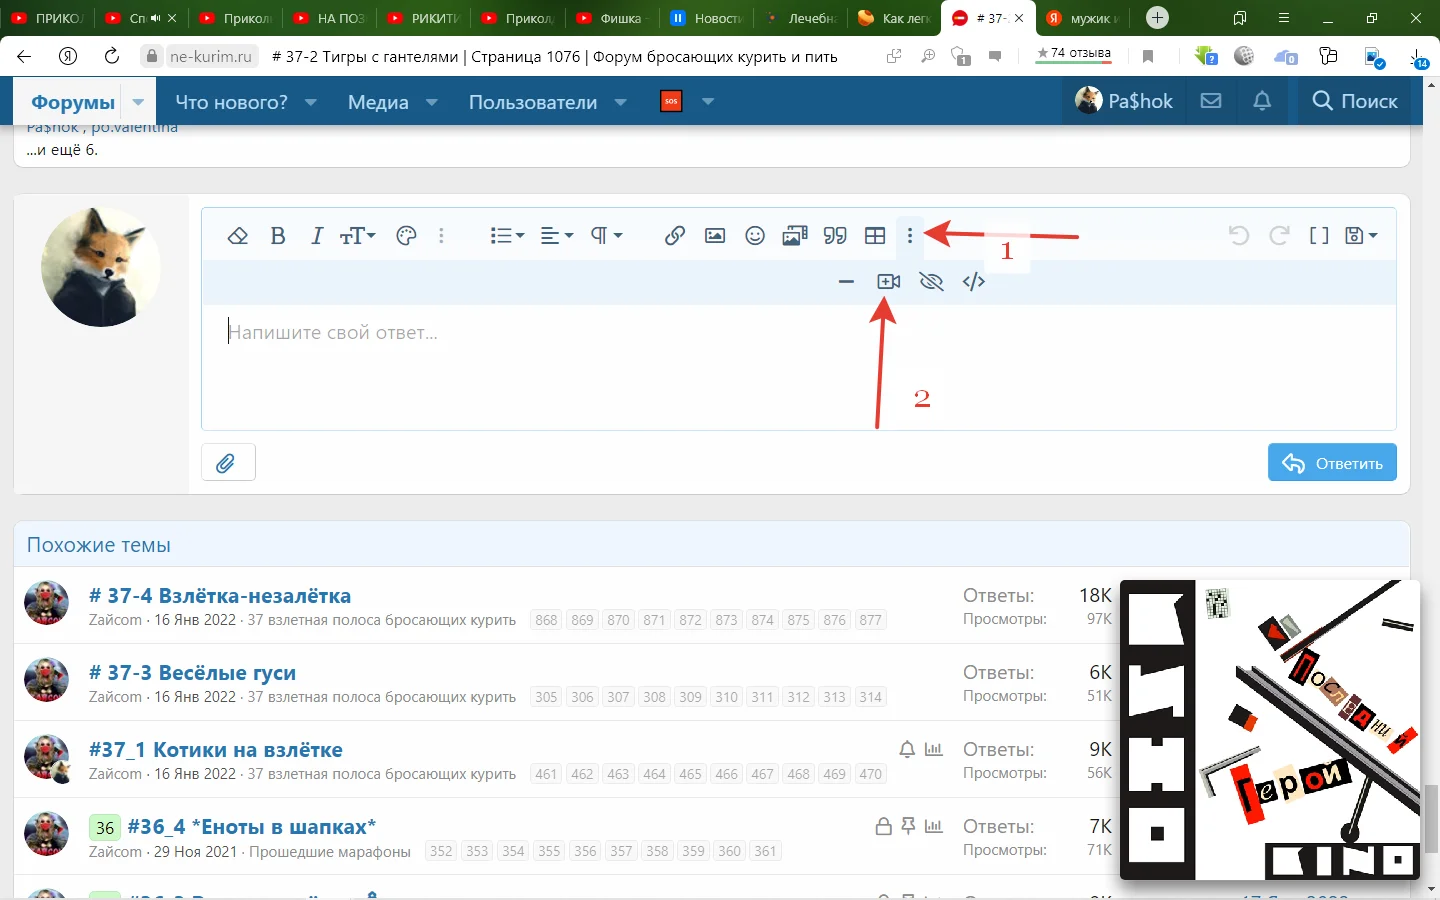Insert a link using chain icon
Viewport: 1440px width, 900px height.
pyautogui.click(x=675, y=236)
